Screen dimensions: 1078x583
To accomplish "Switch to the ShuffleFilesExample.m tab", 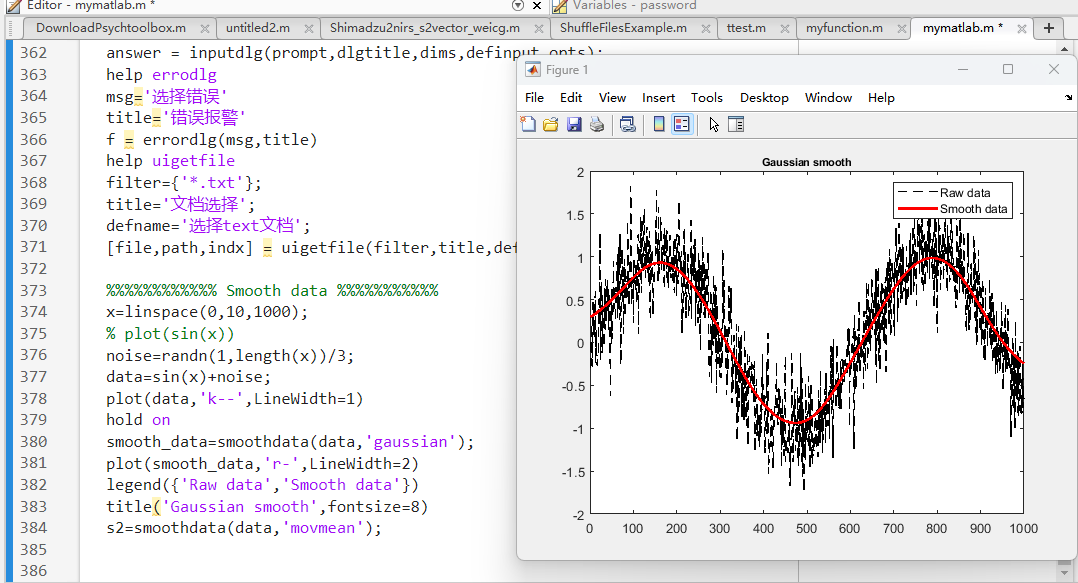I will (623, 28).
